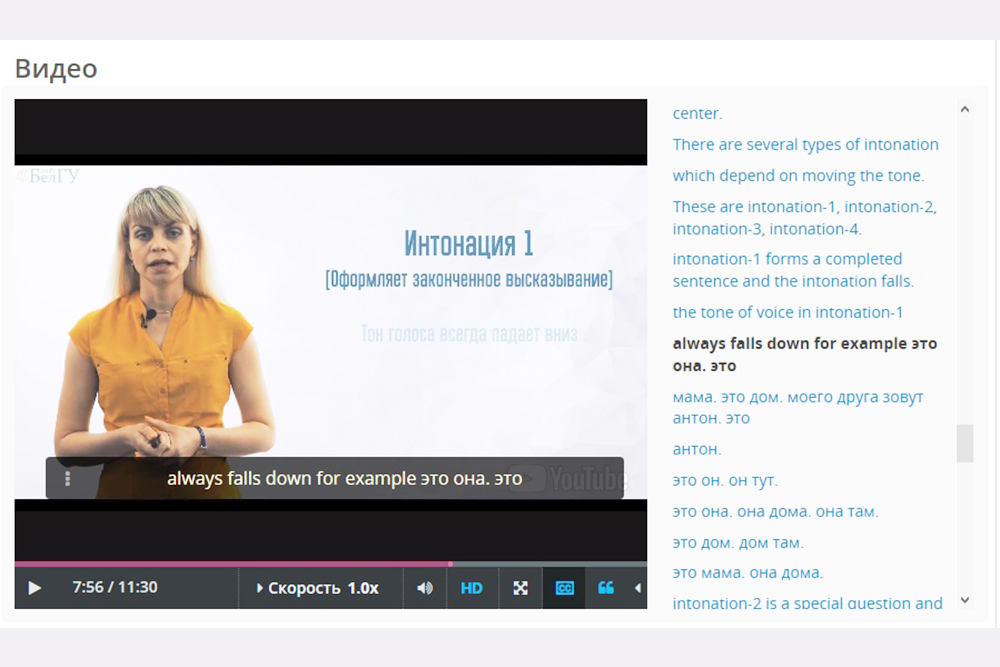
Task: Mute the video using the volume icon
Action: (x=425, y=588)
